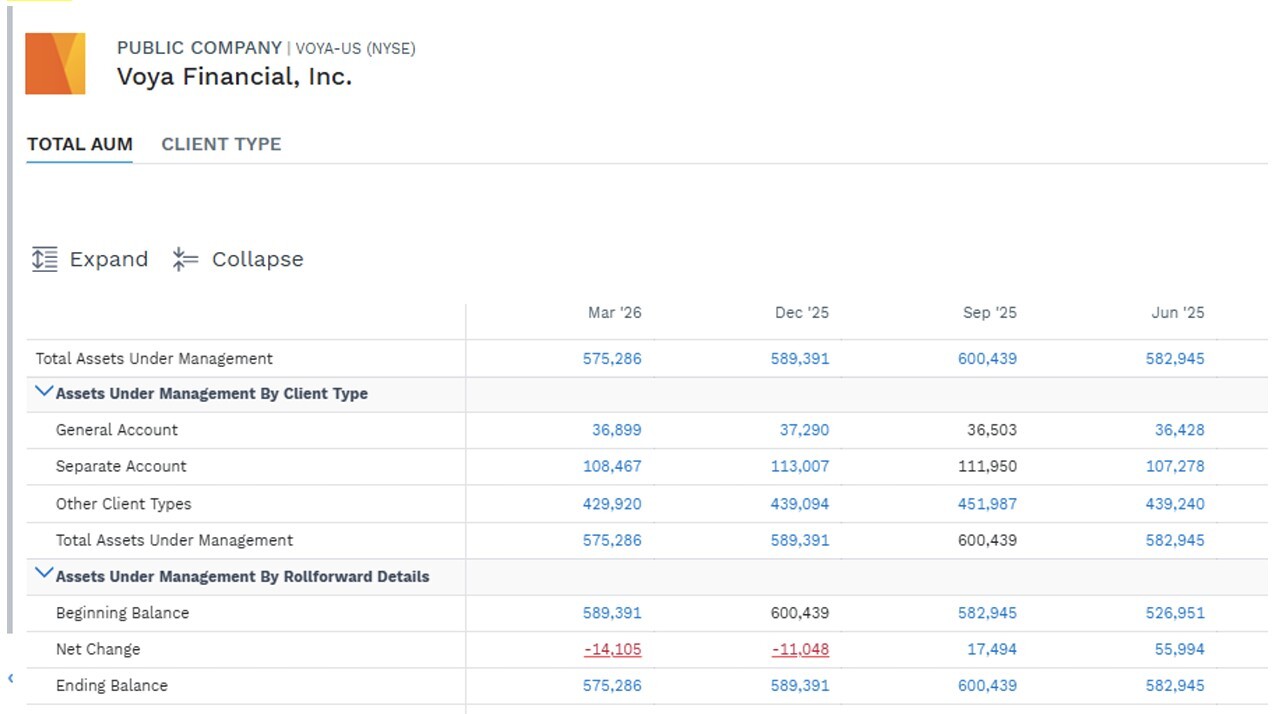This screenshot has height=714, width=1278.
Task: Click the Collapse rows icon
Action: click(x=185, y=259)
